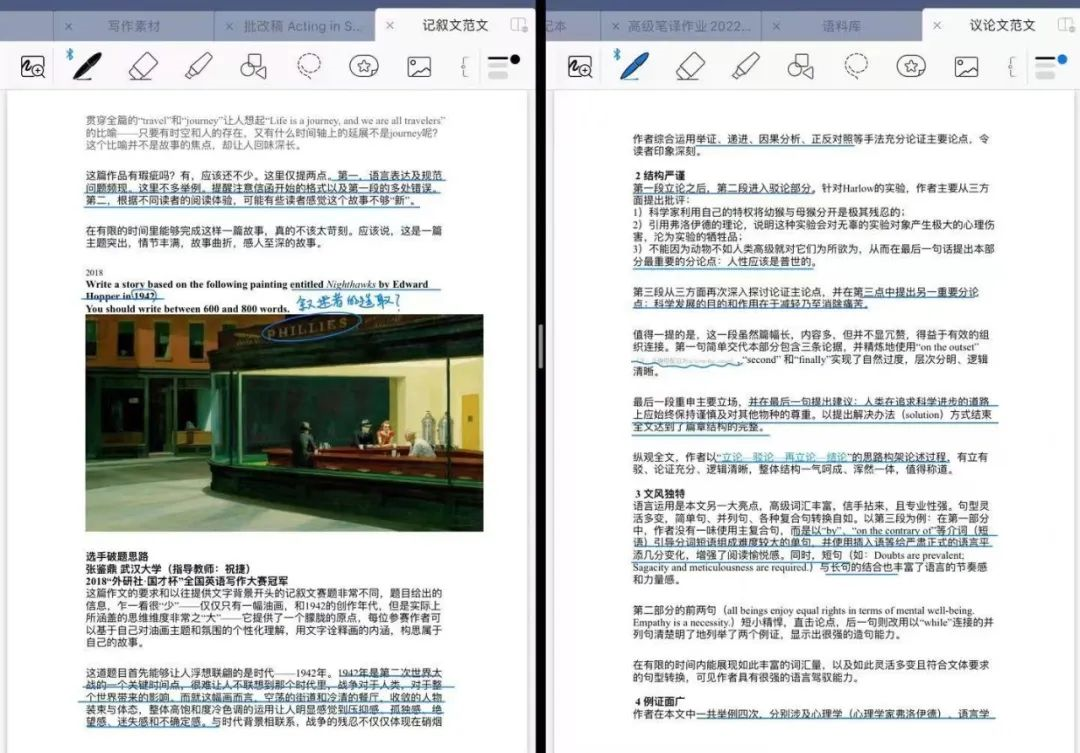This screenshot has height=753, width=1080.
Task: Click the Nighthawks painting image
Action: pyautogui.click(x=284, y=422)
